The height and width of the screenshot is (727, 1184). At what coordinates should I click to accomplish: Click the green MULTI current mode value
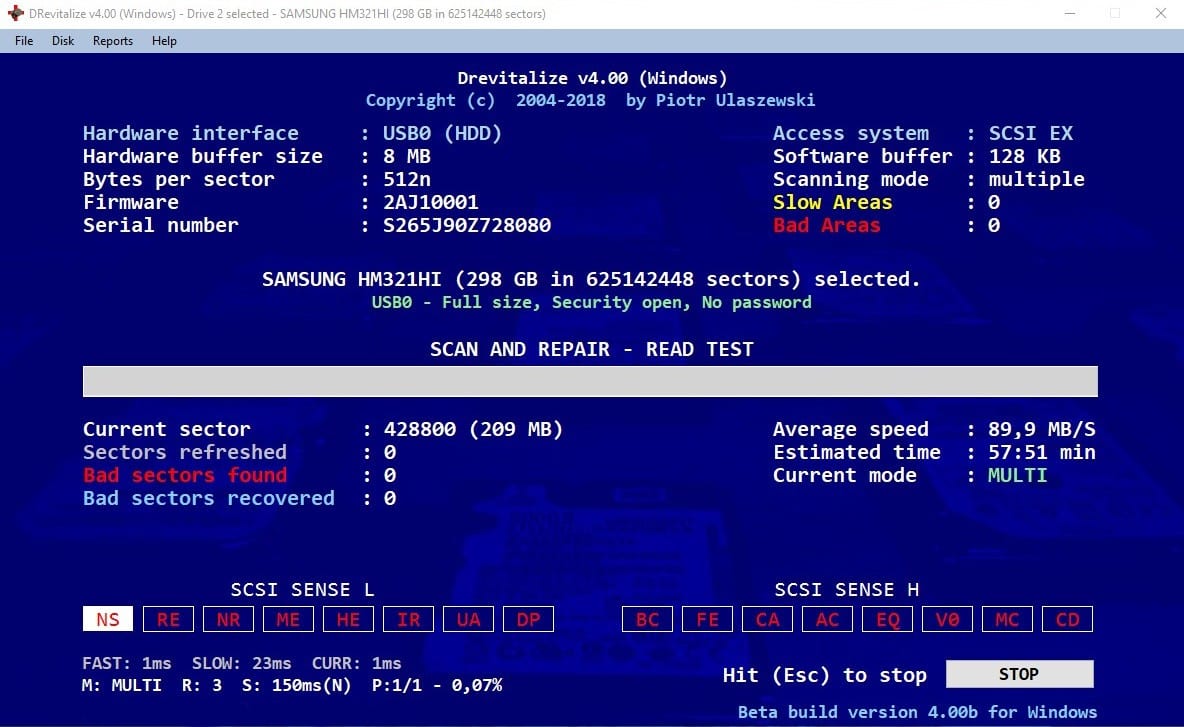coord(1017,475)
